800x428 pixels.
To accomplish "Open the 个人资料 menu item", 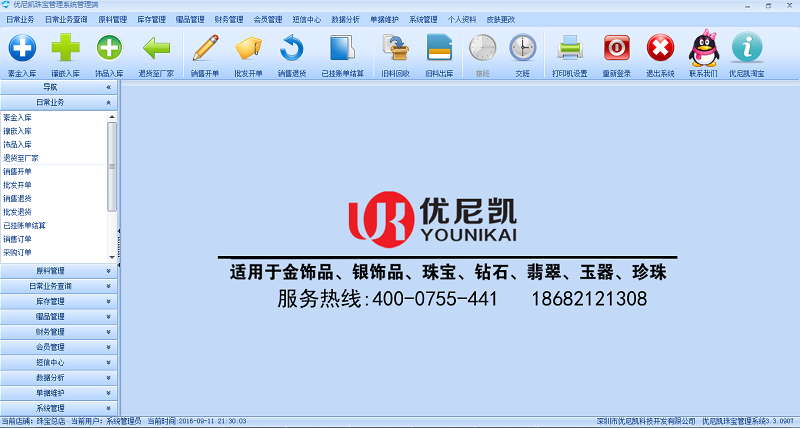I will coord(462,19).
